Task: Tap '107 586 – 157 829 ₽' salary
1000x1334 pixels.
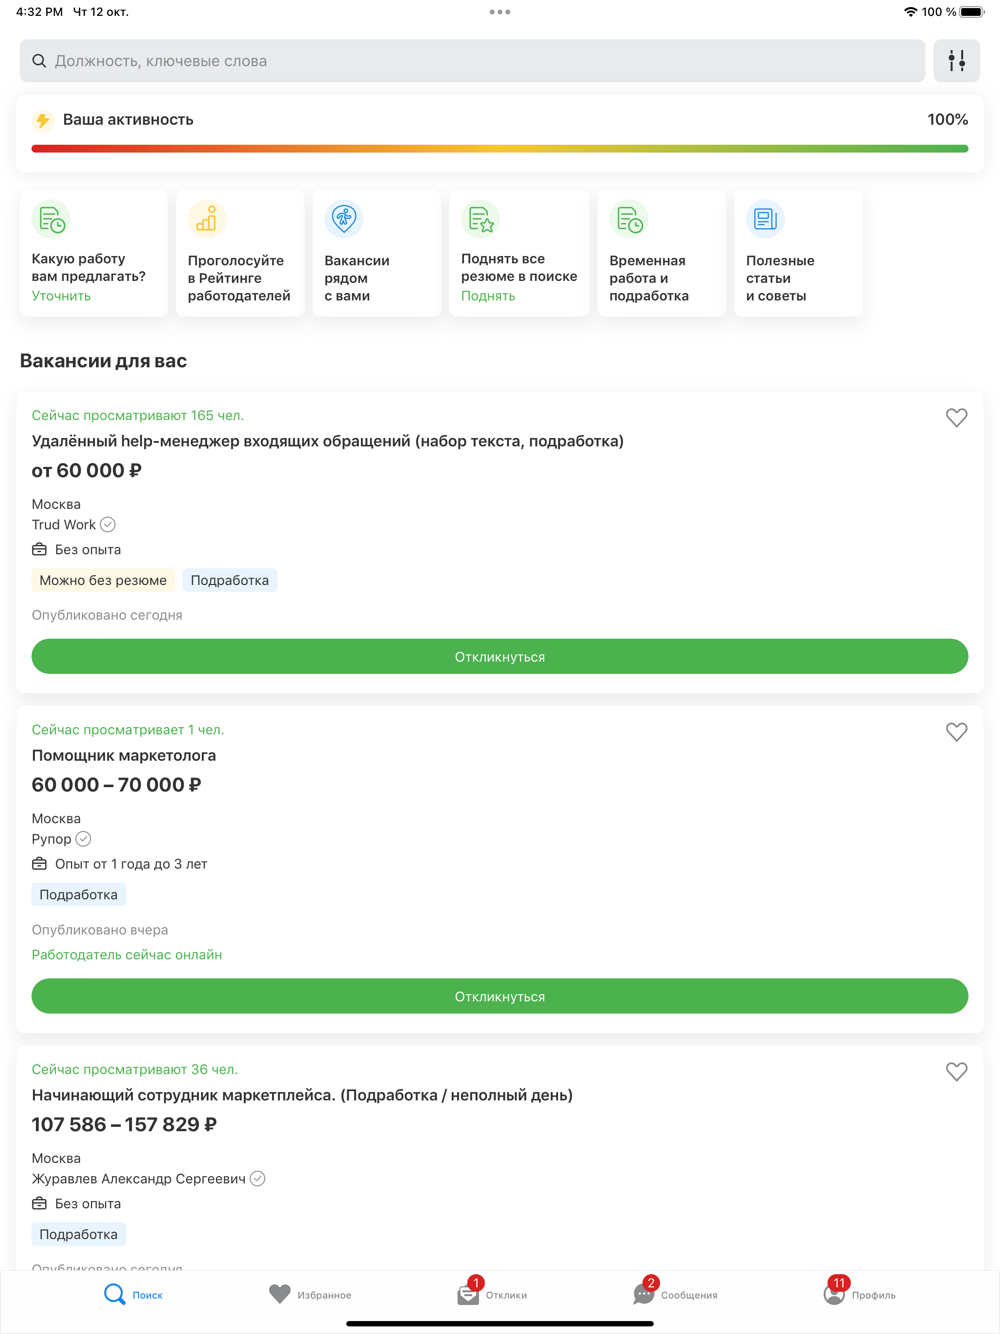Action: click(x=124, y=1125)
